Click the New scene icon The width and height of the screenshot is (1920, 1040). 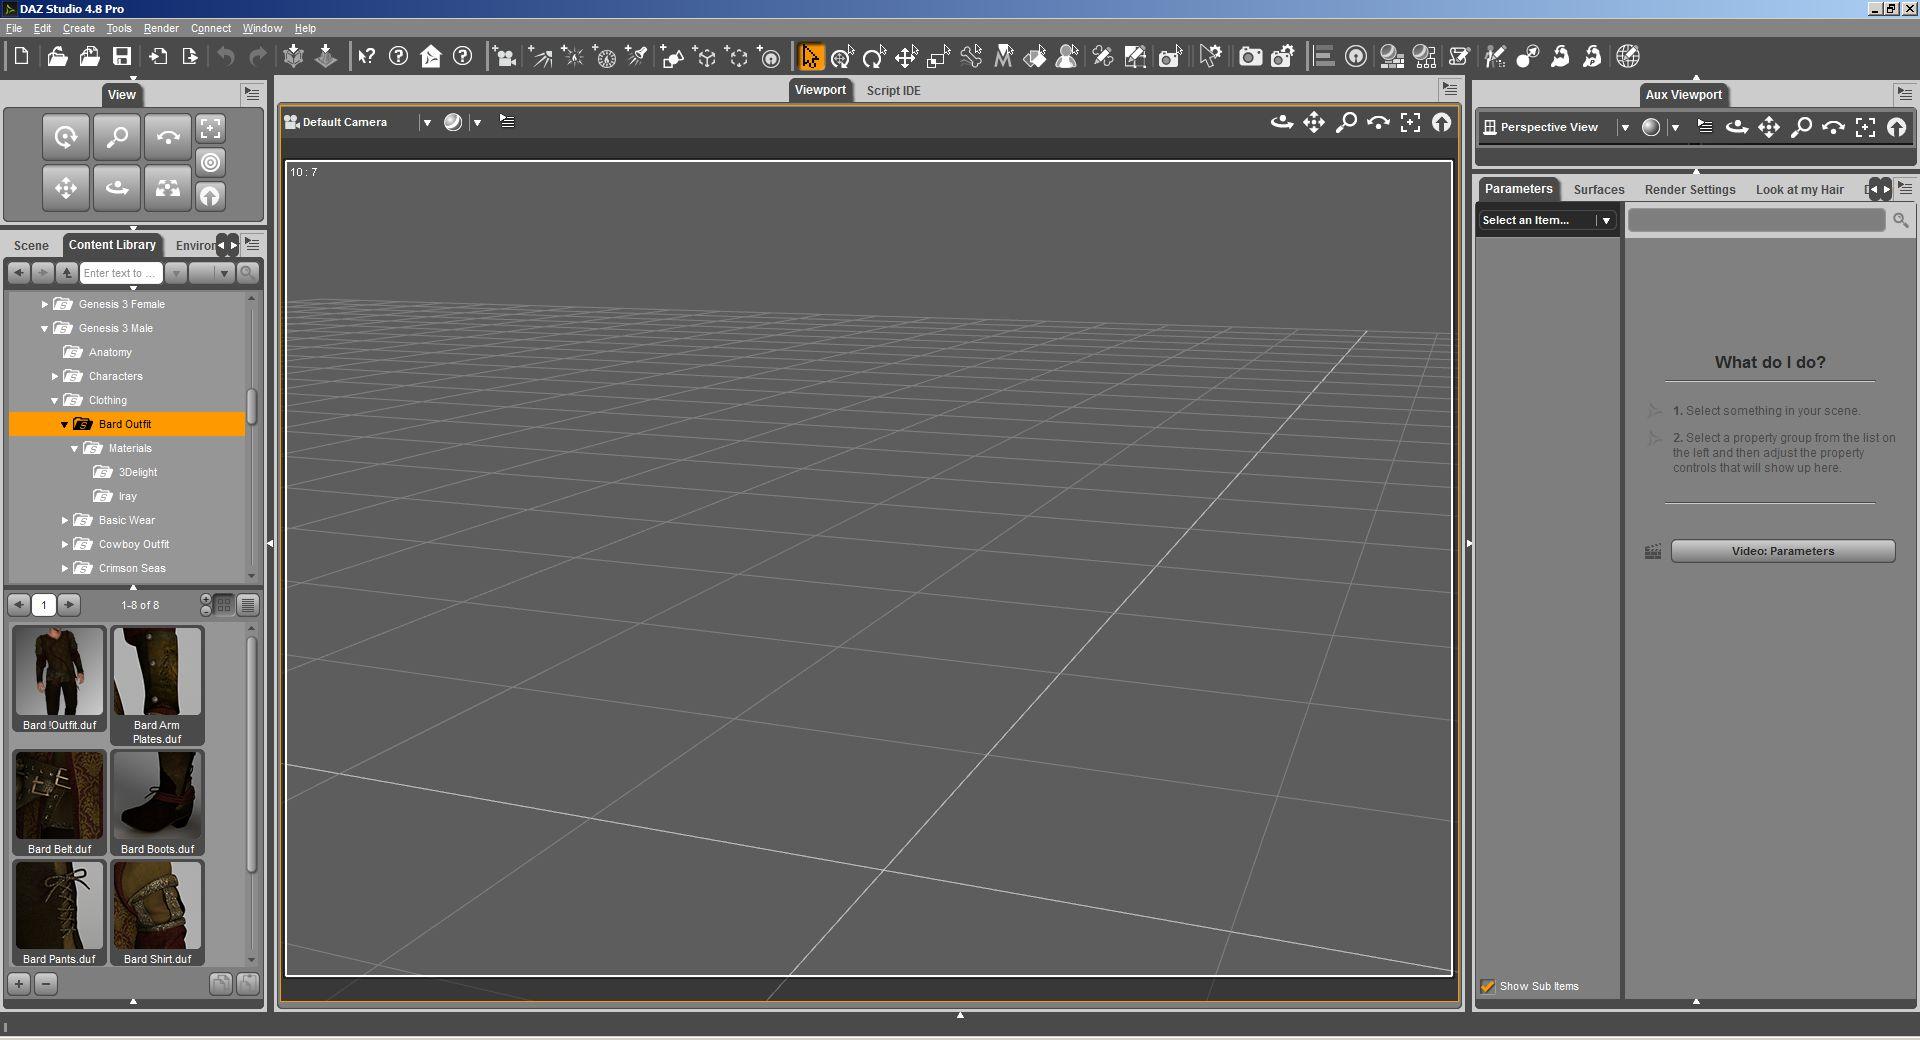point(22,57)
